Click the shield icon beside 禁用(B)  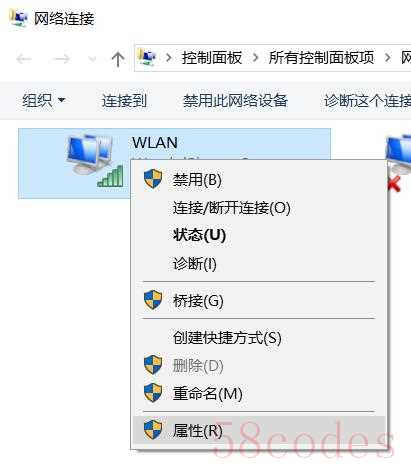153,179
